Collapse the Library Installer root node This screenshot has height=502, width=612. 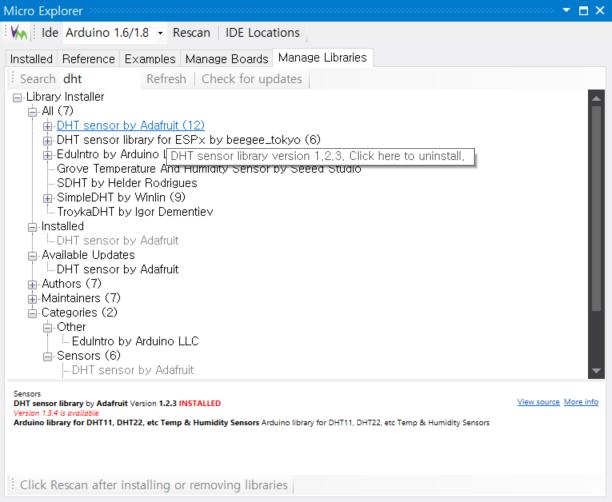(x=17, y=97)
